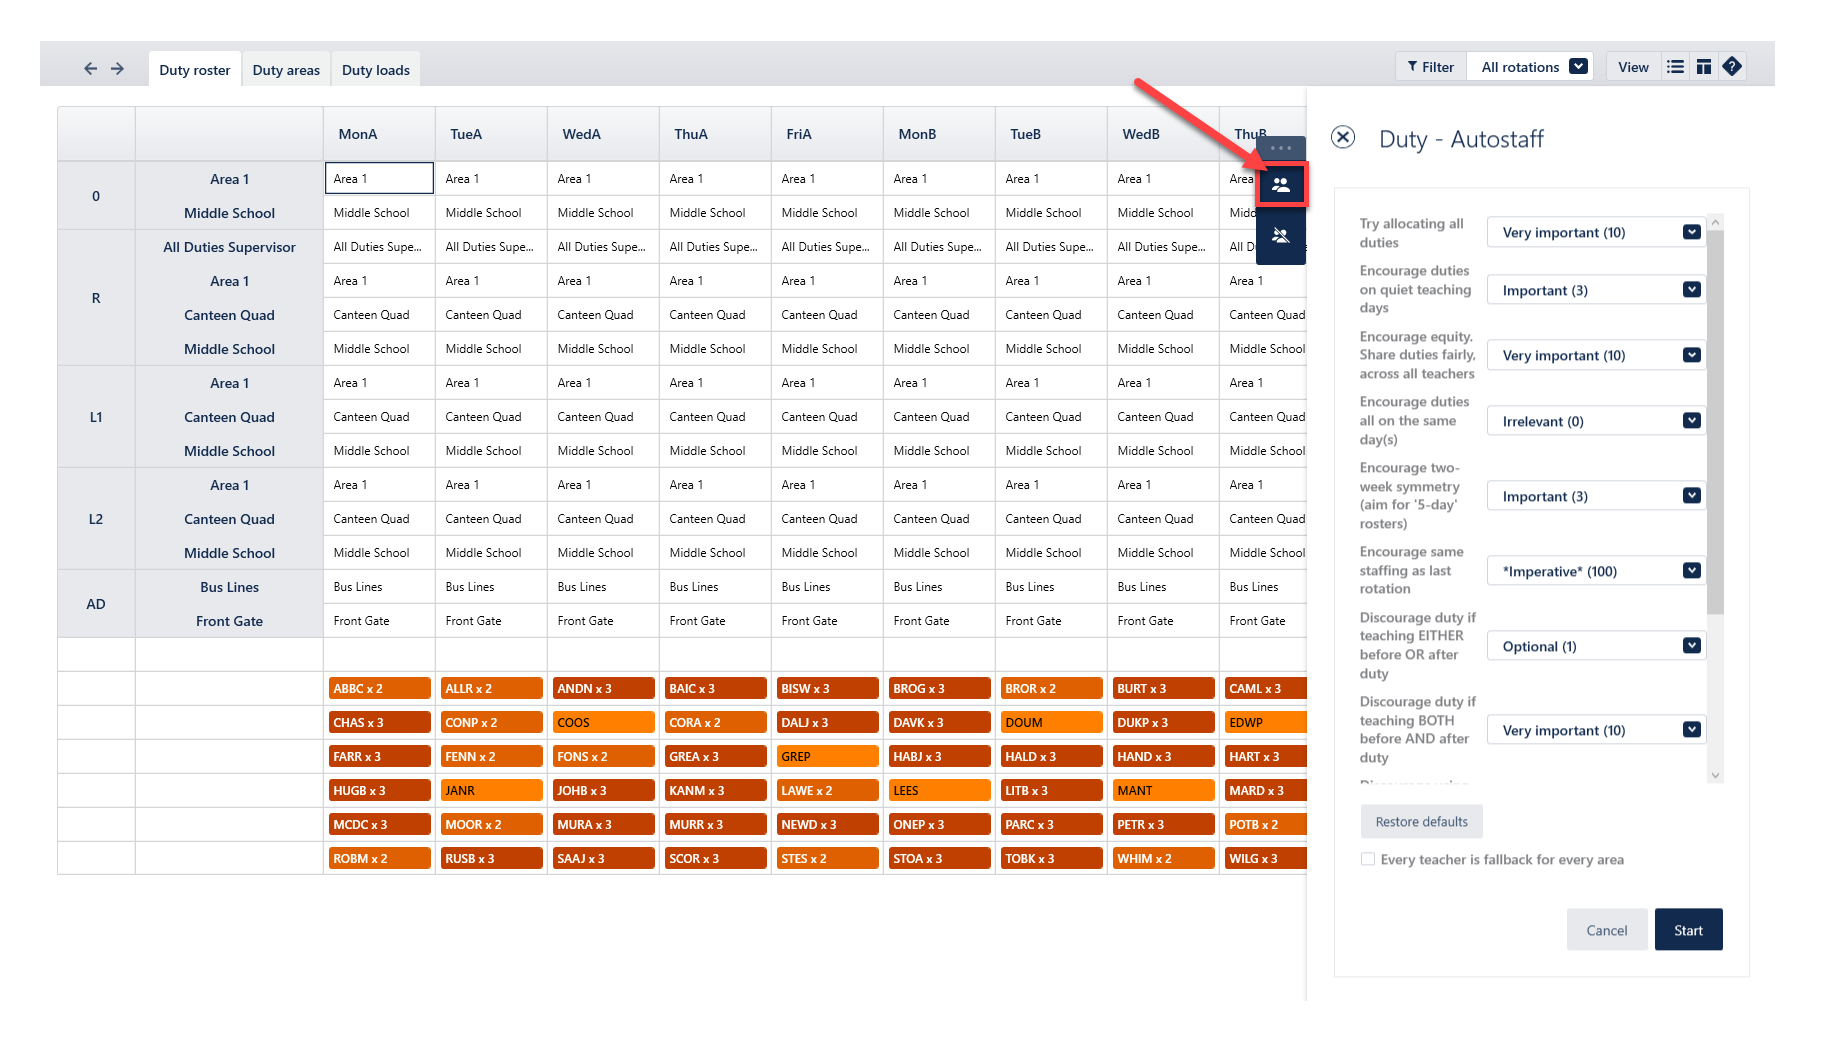
Task: Select teacher tag JANR
Action: (491, 791)
